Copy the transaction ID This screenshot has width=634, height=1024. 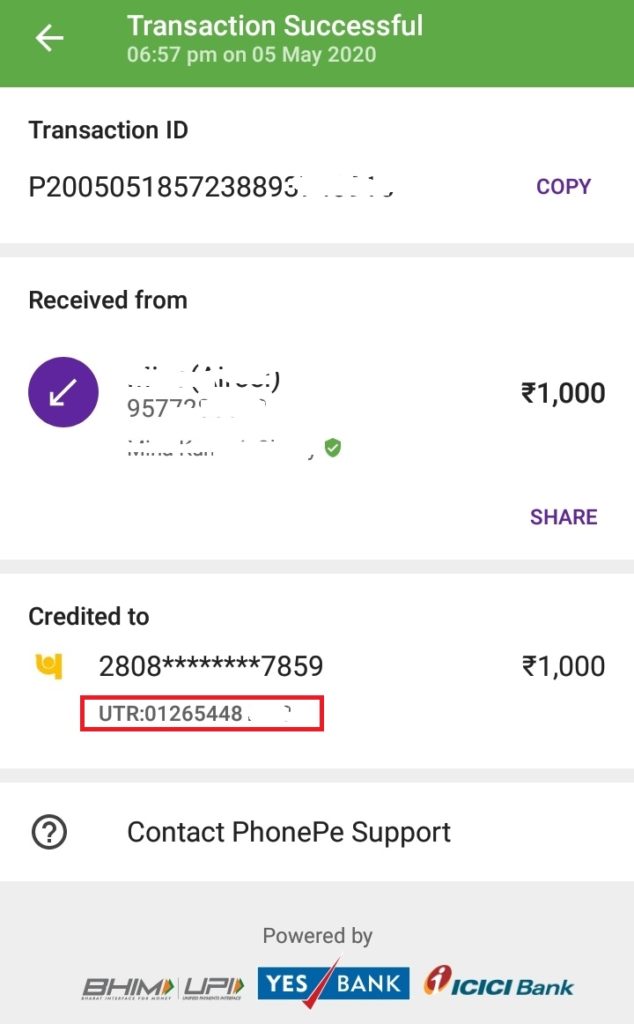[x=563, y=187]
